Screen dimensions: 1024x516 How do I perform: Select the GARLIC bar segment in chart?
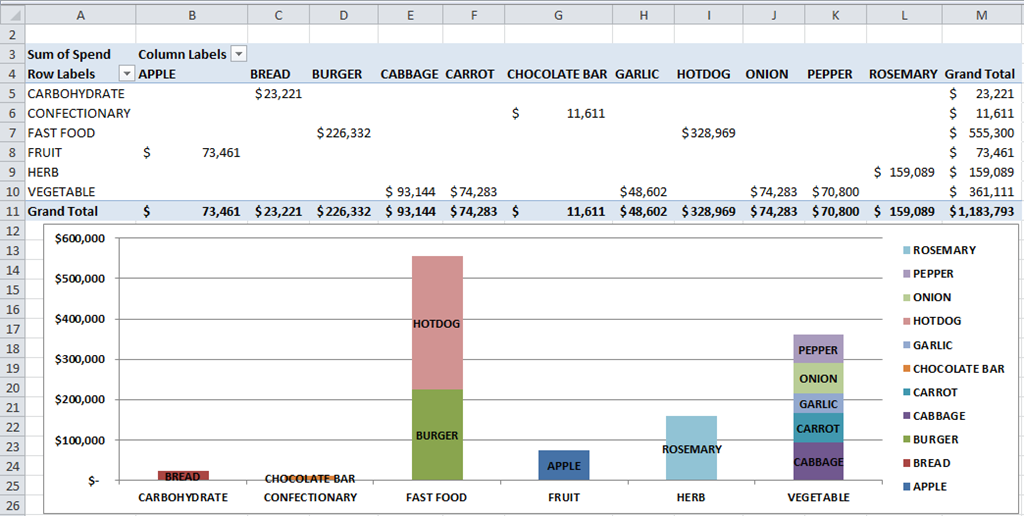pyautogui.click(x=818, y=403)
